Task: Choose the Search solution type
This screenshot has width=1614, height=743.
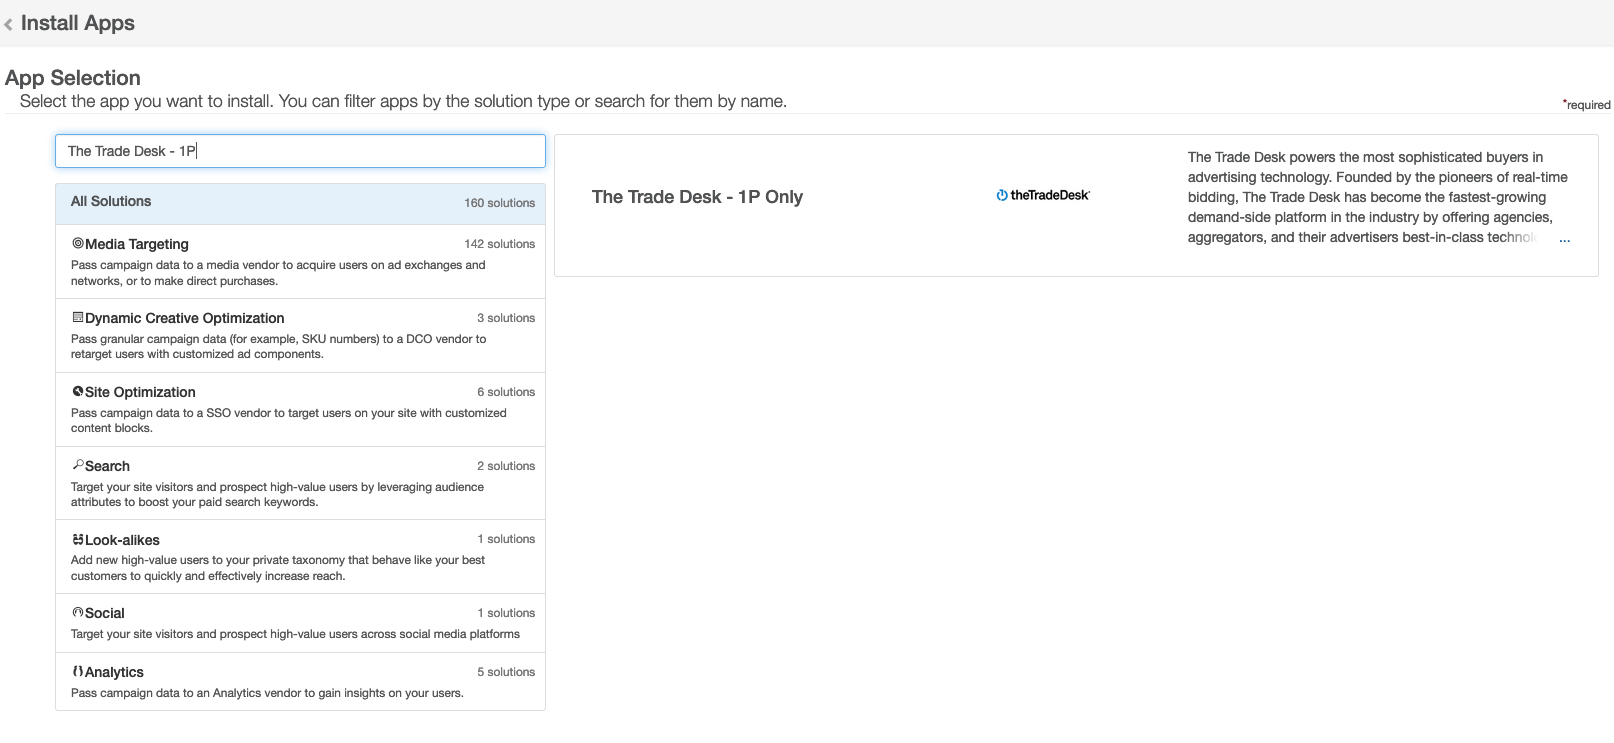Action: coord(300,483)
